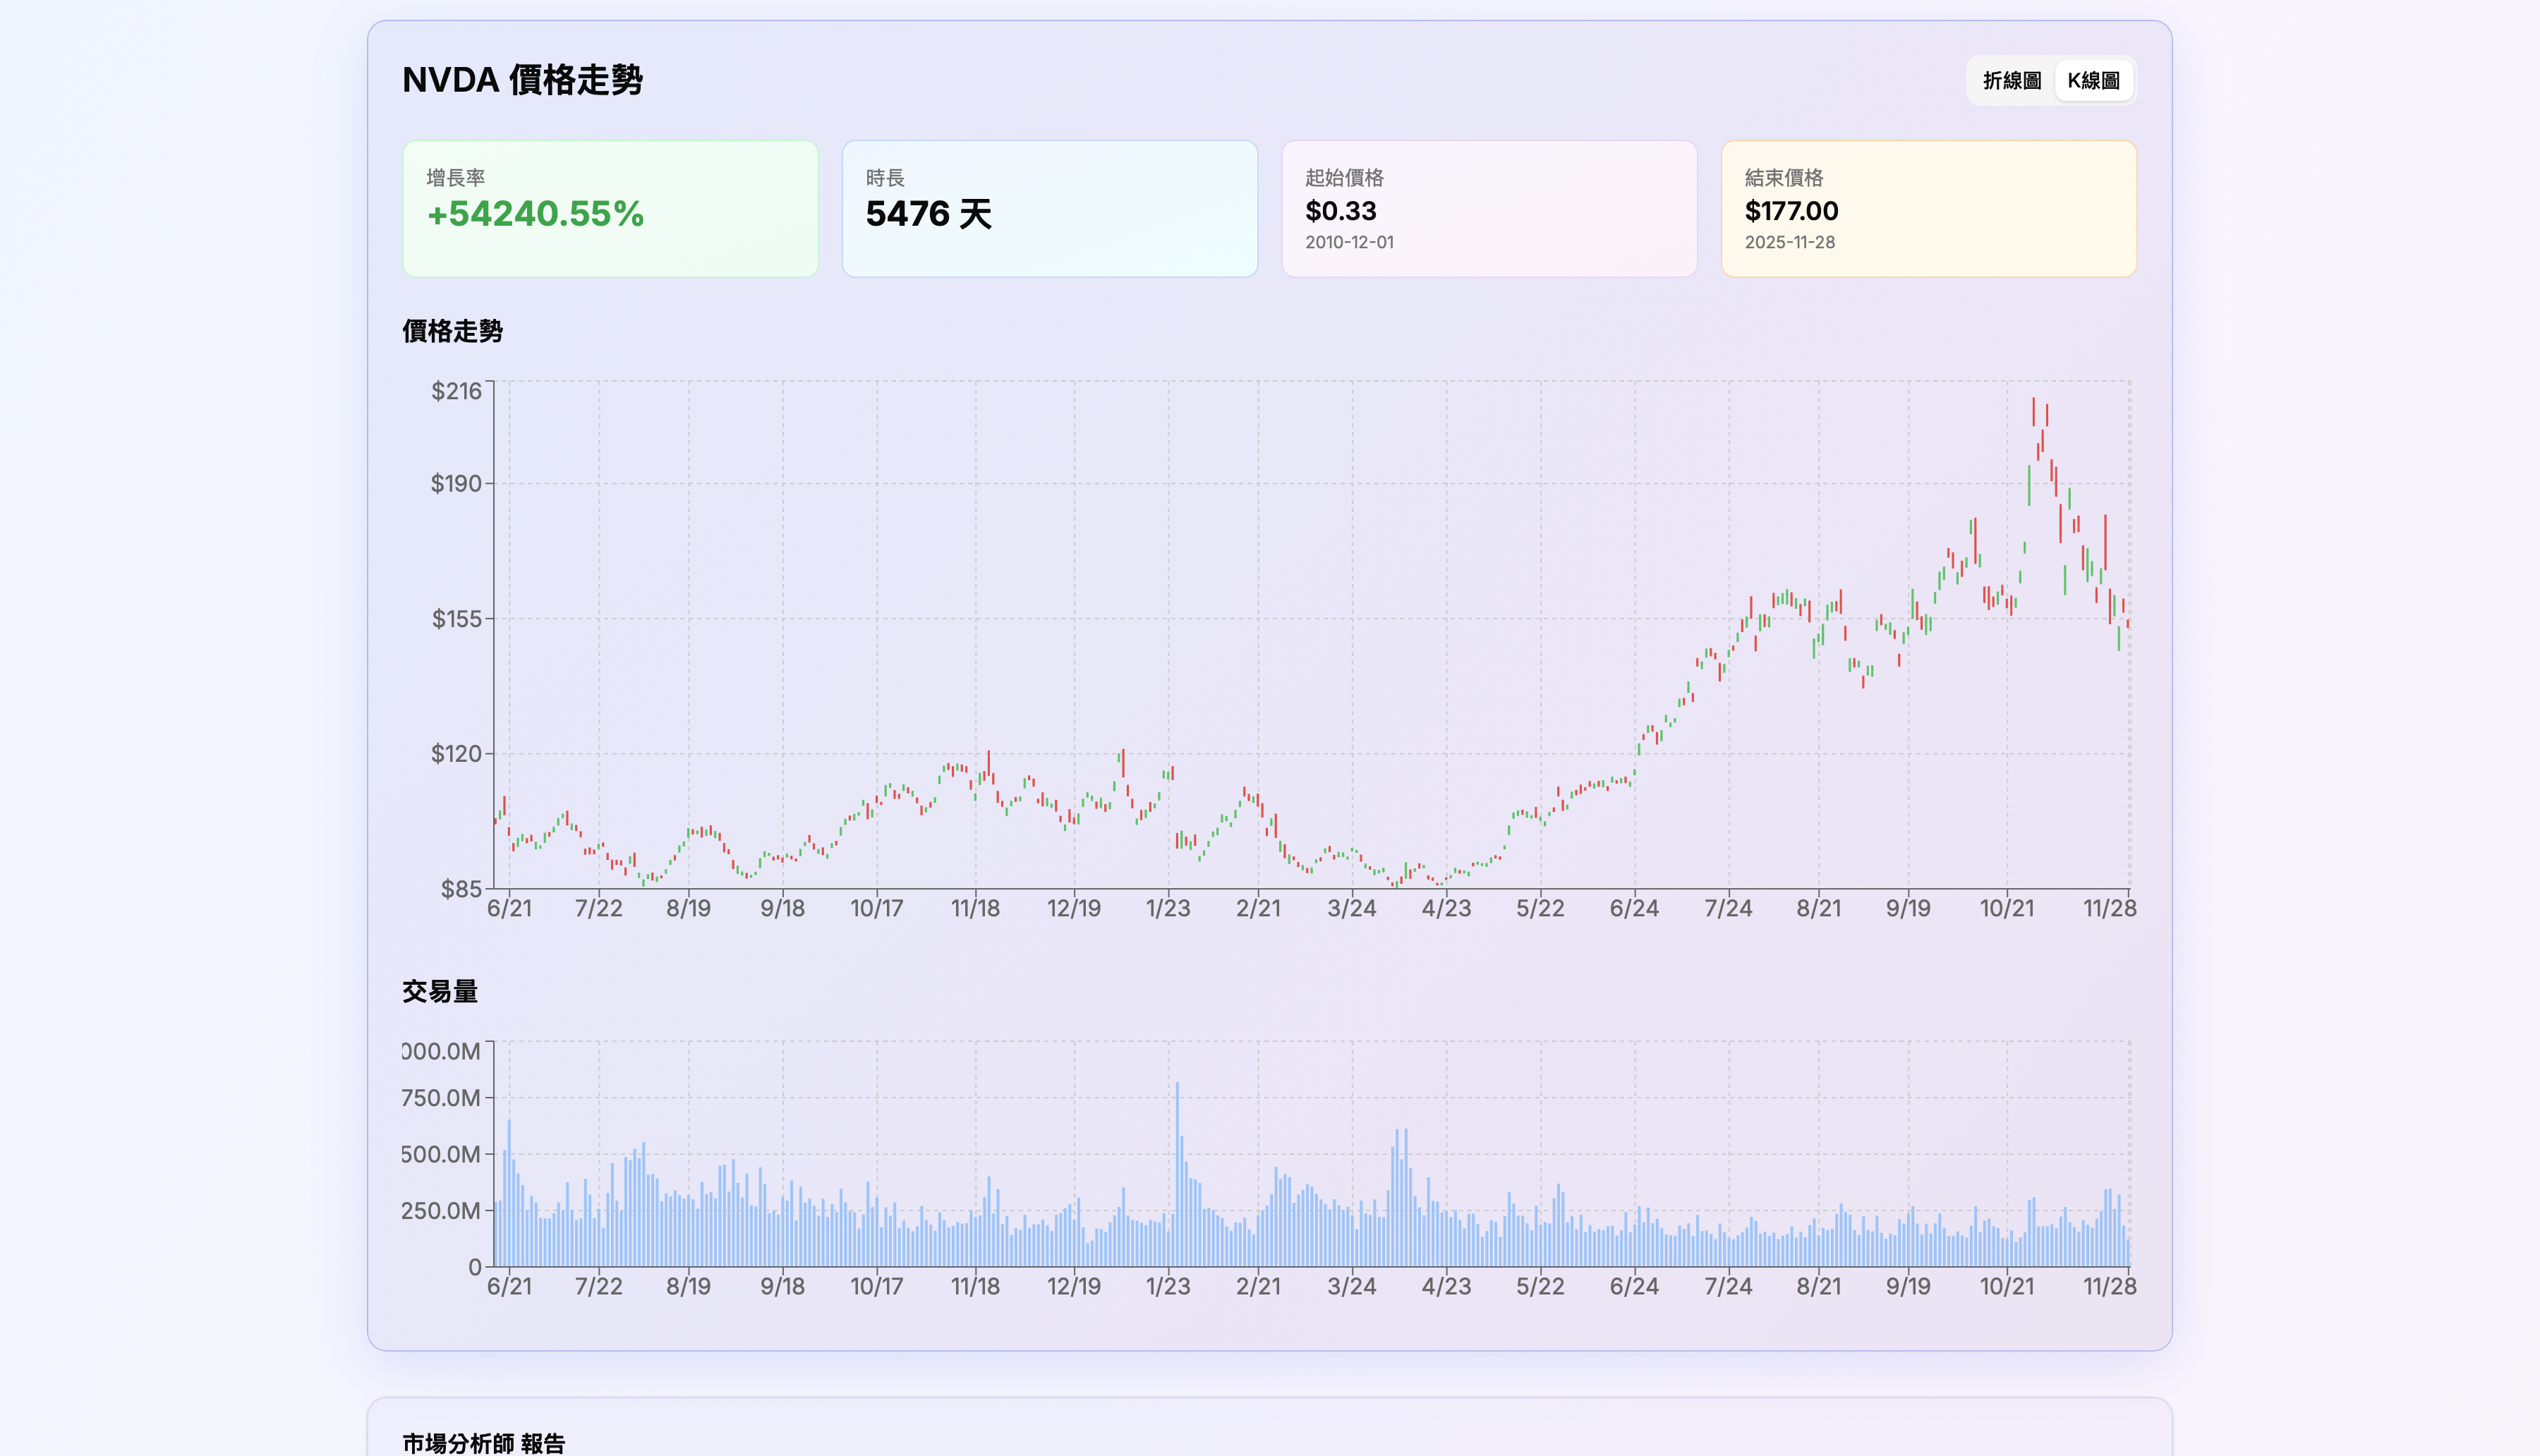The image size is (2540, 1456).
Task: Click the 8/21 date on the volume chart
Action: click(1819, 1286)
